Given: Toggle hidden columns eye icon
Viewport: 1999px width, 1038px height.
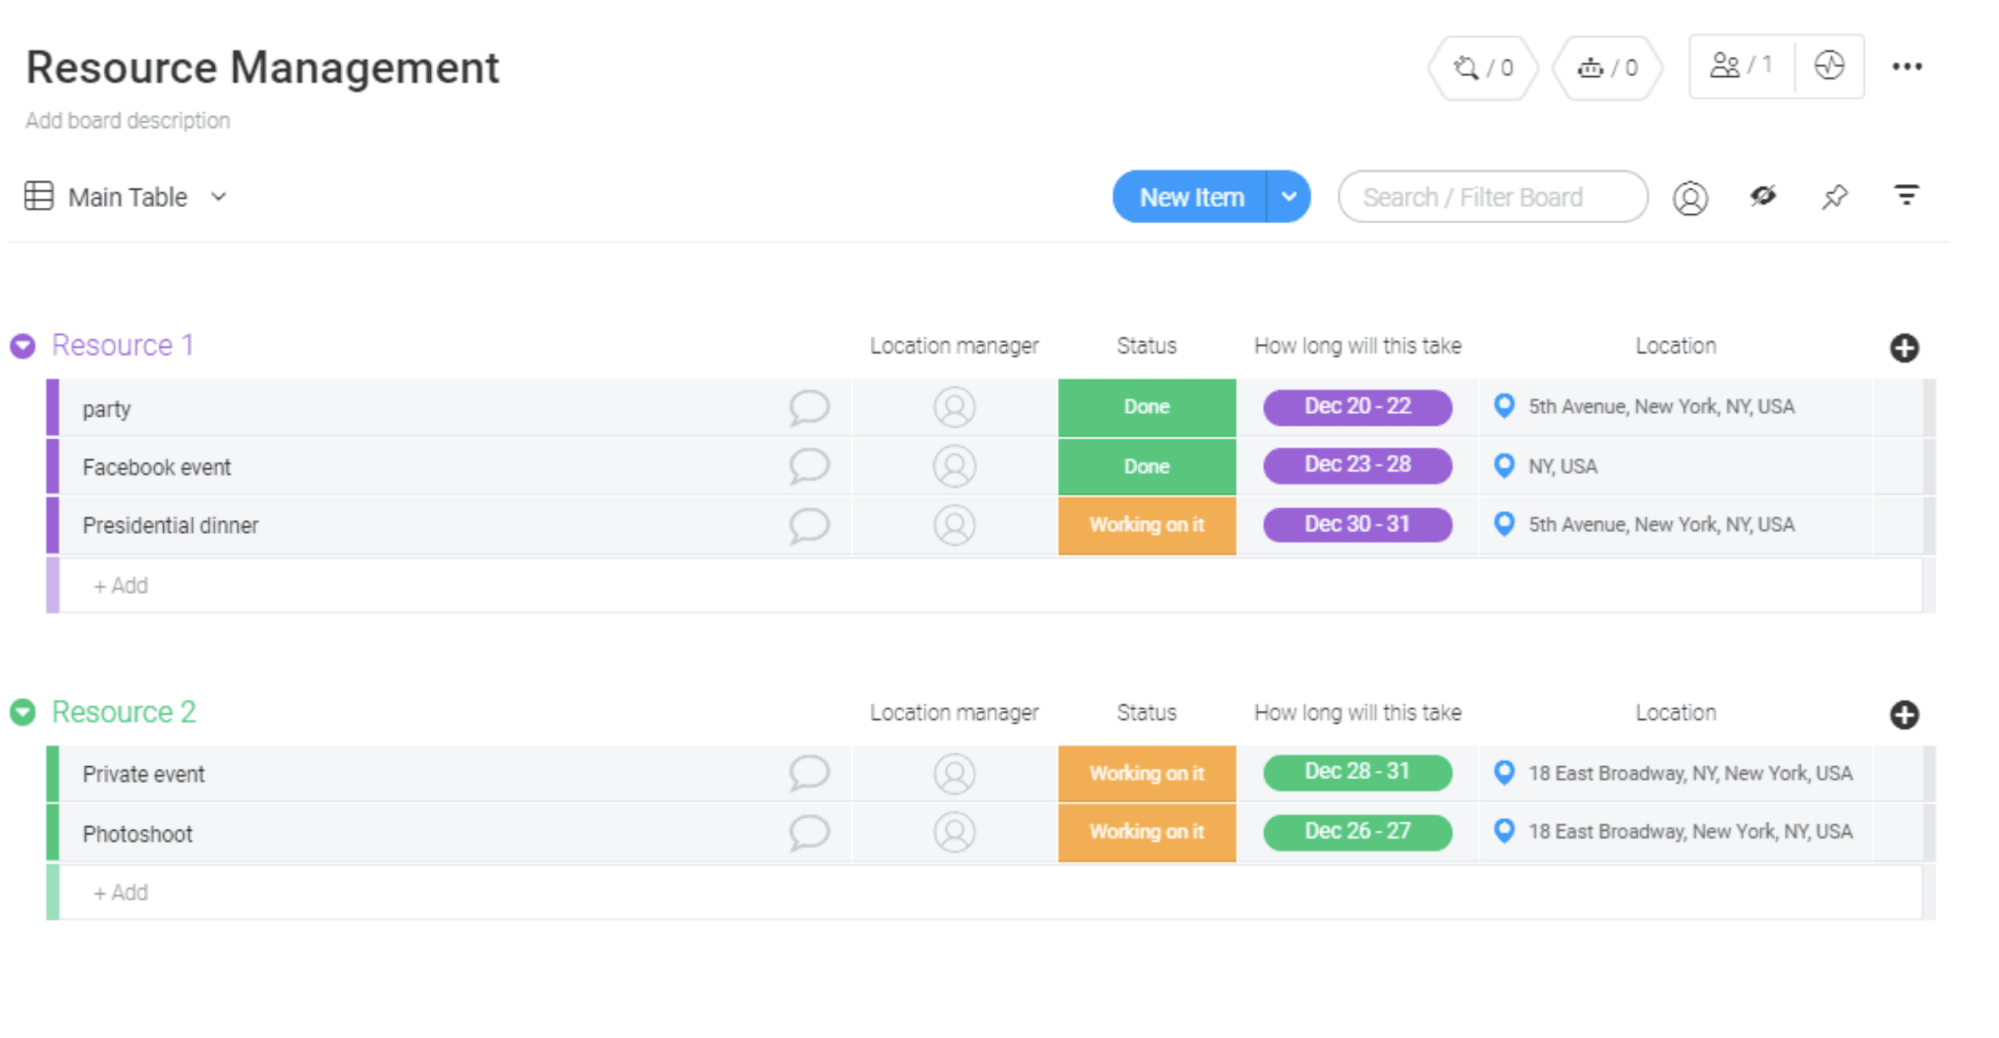Looking at the screenshot, I should click(1762, 196).
